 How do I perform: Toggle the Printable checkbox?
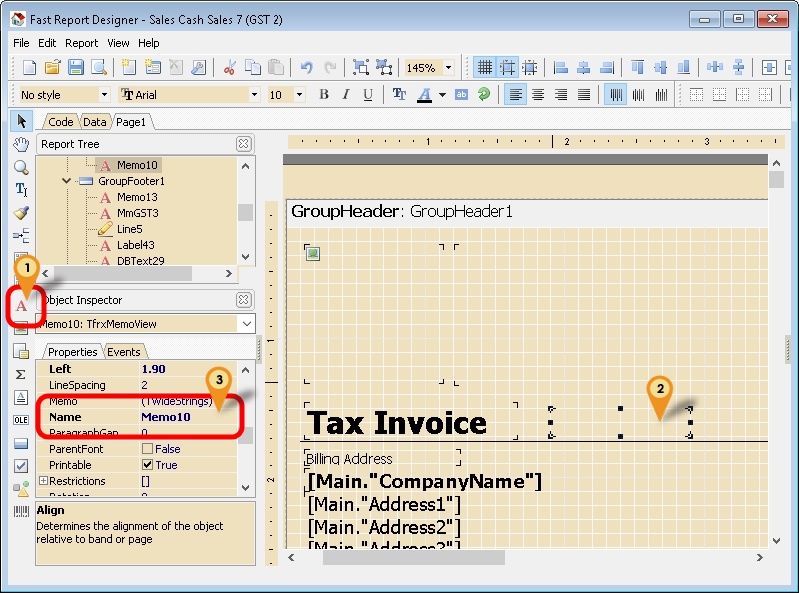pyautogui.click(x=148, y=465)
